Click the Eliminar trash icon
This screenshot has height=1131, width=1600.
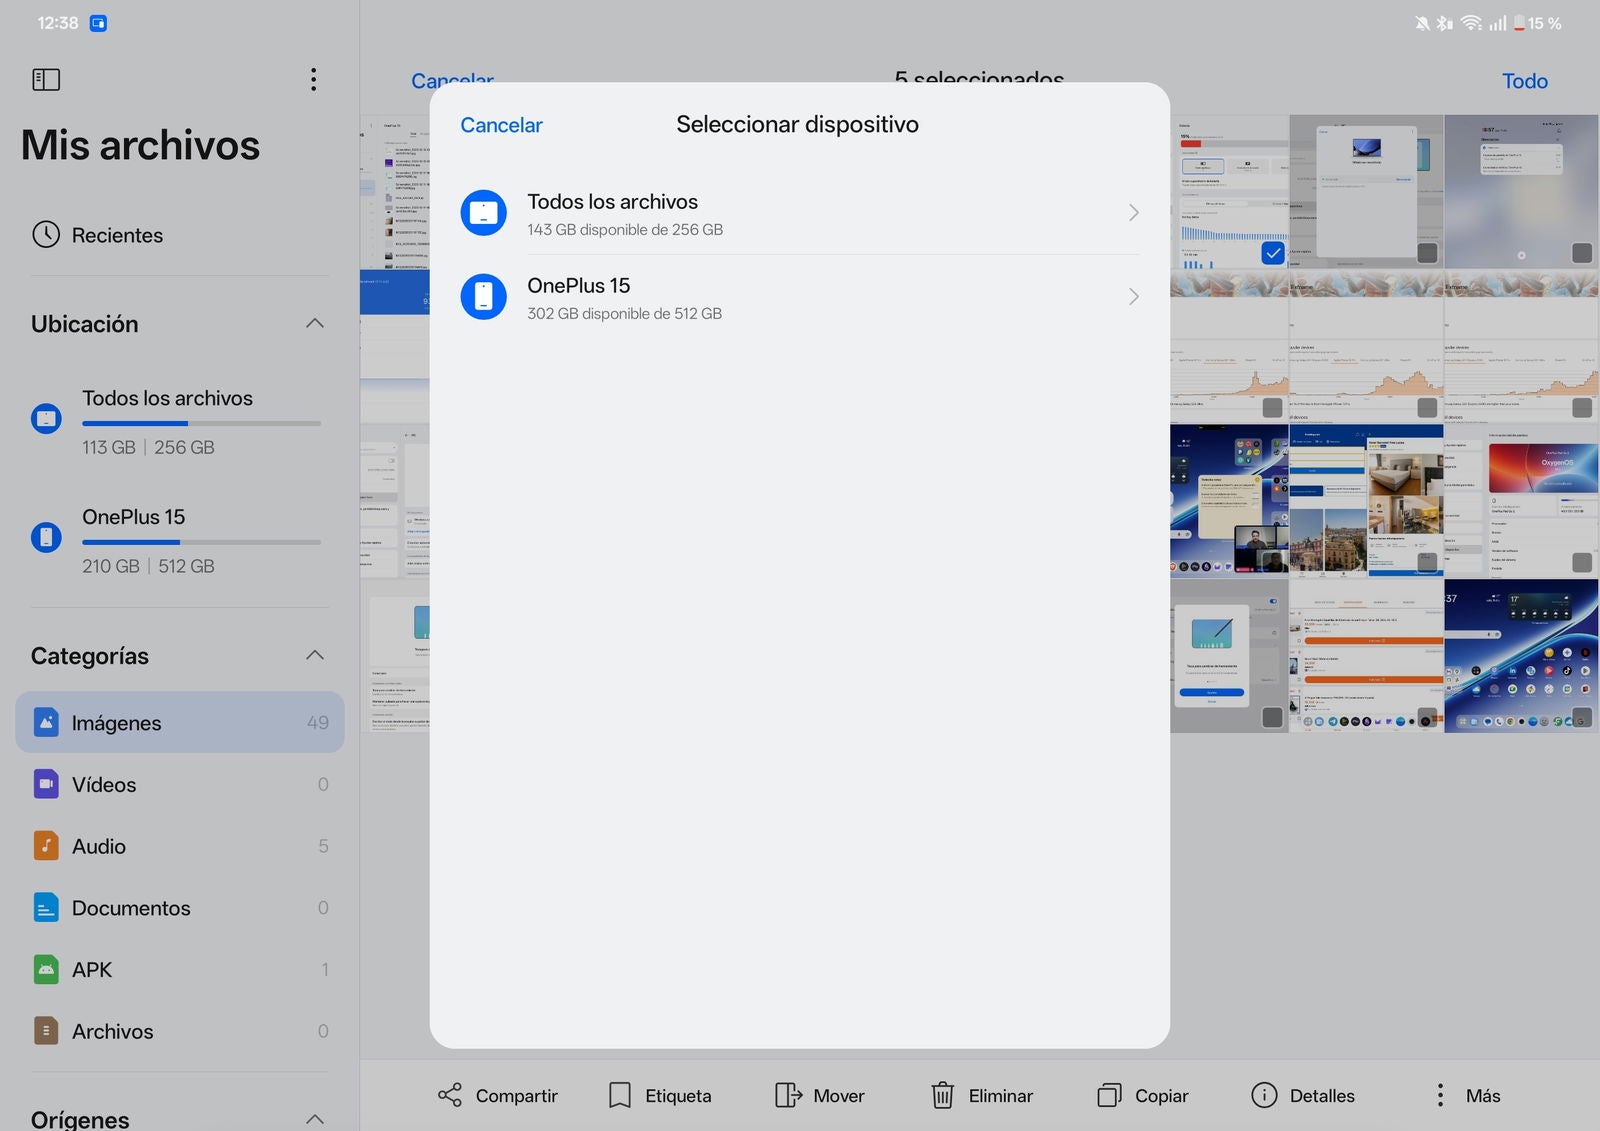click(x=942, y=1095)
